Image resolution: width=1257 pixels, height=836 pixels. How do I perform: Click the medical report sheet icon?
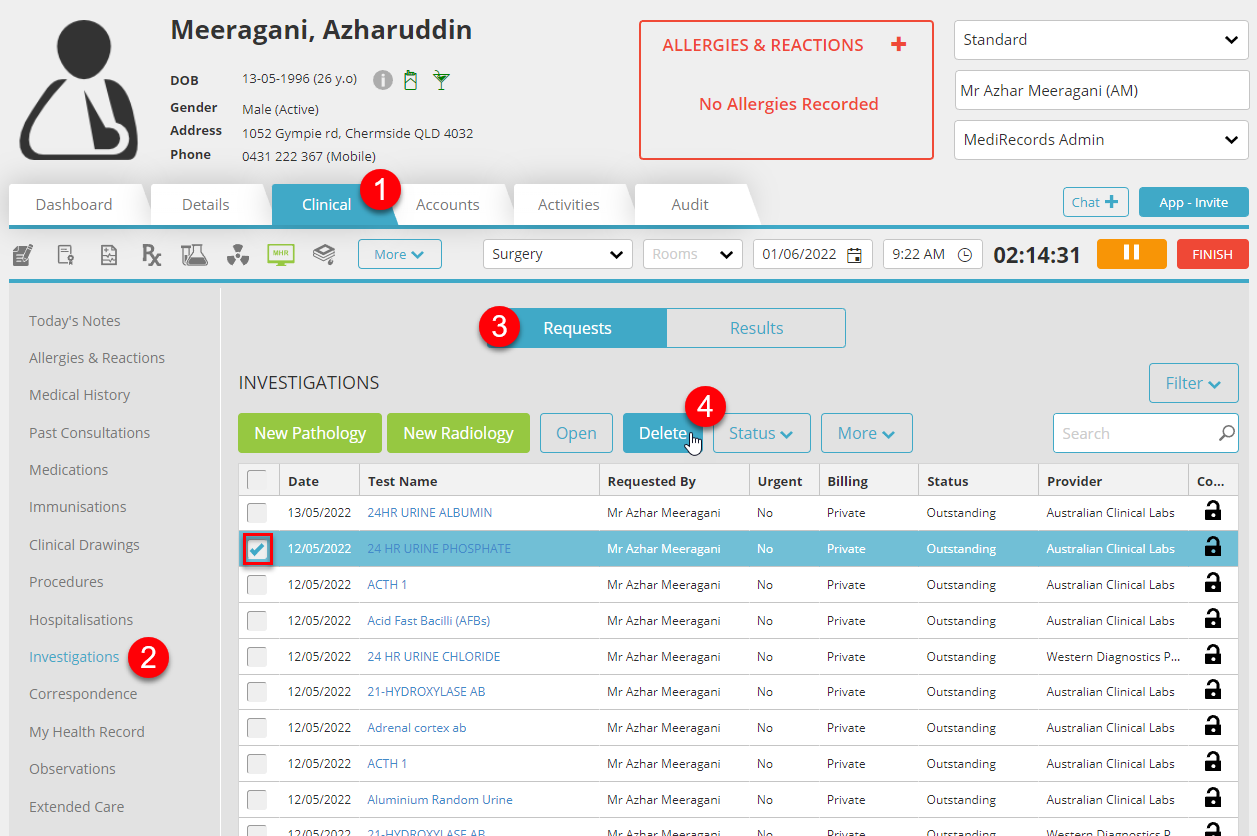pos(109,255)
